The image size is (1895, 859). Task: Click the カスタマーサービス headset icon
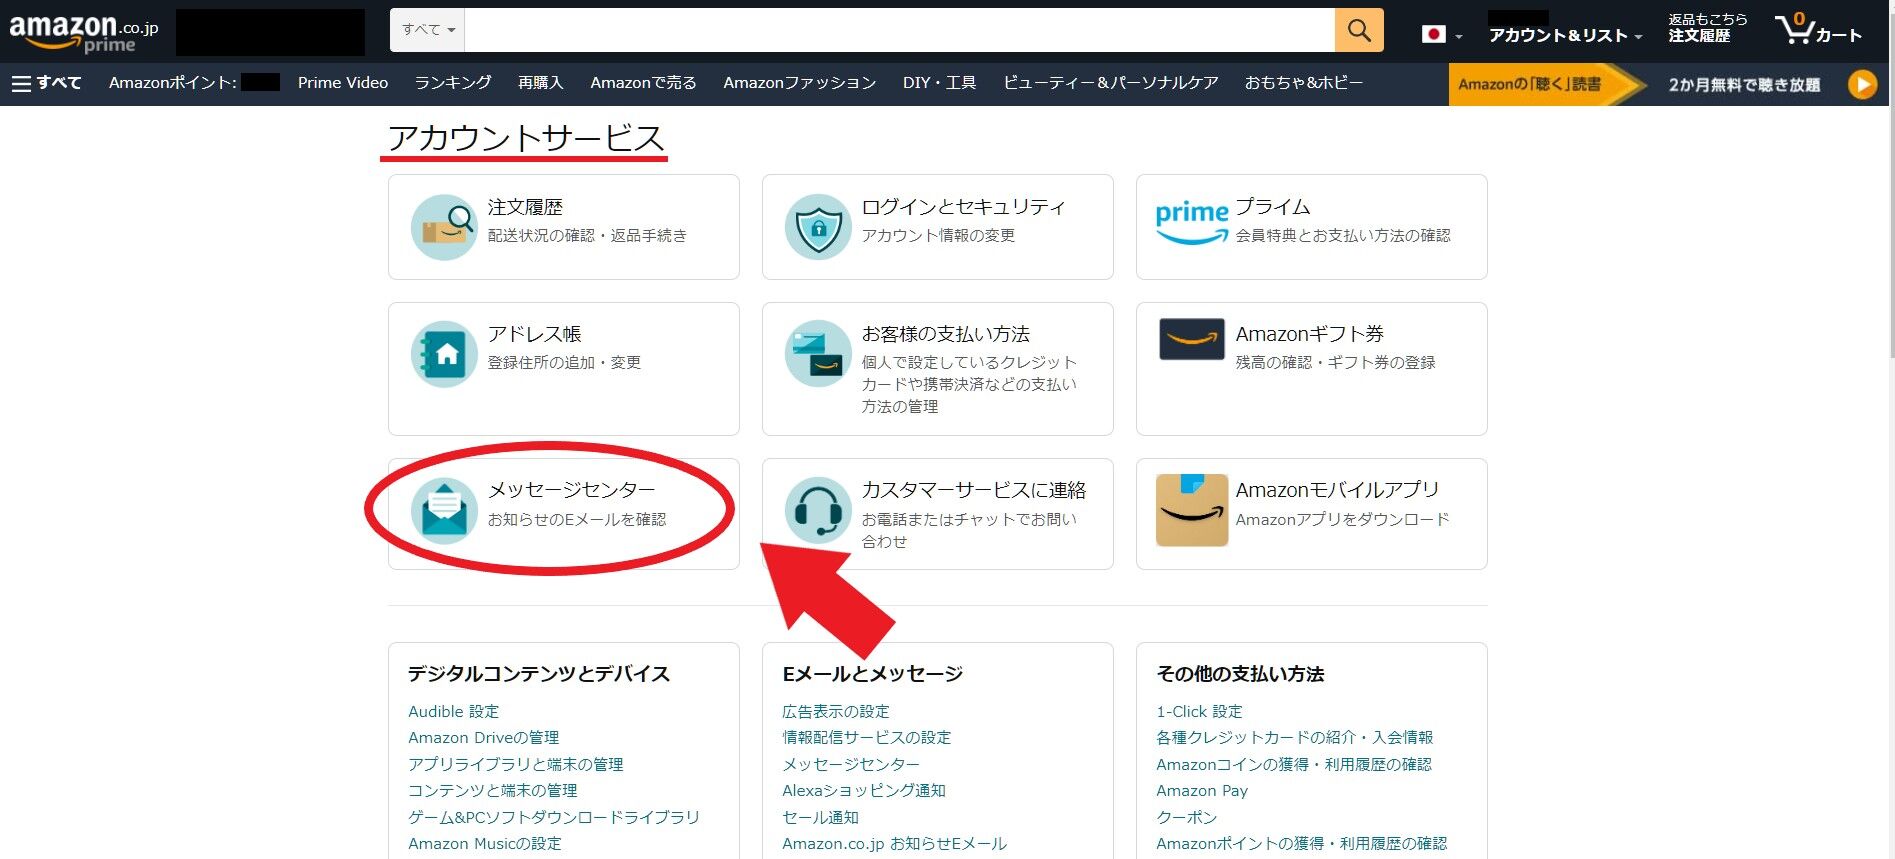coord(818,510)
